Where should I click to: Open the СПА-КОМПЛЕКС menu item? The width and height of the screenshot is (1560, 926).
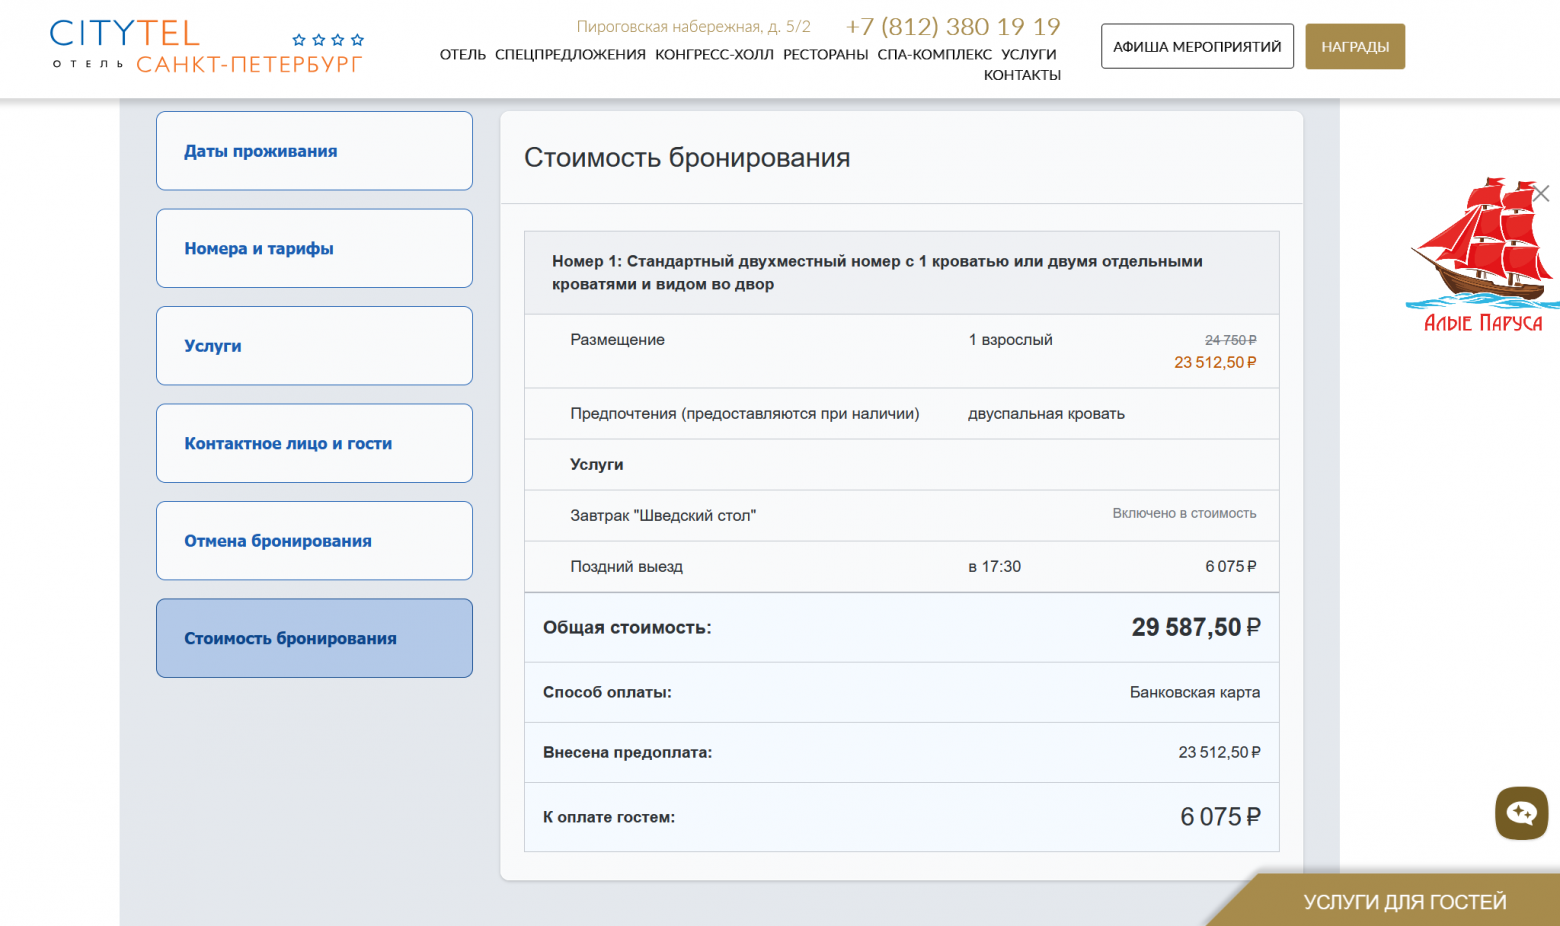coord(934,54)
